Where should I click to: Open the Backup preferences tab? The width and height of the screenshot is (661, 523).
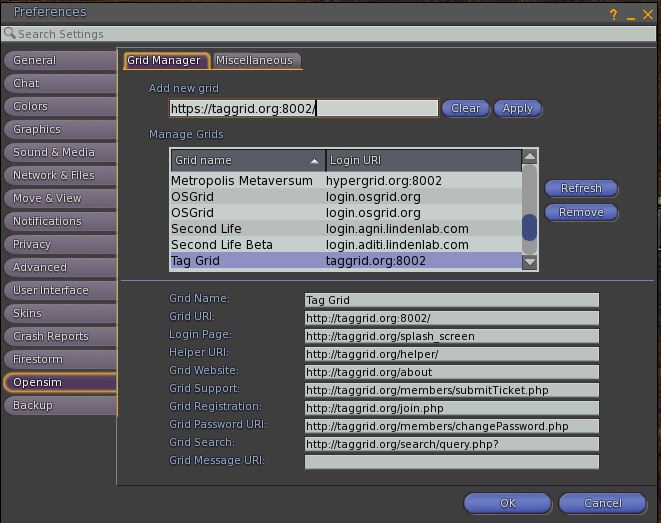pyautogui.click(x=60, y=405)
